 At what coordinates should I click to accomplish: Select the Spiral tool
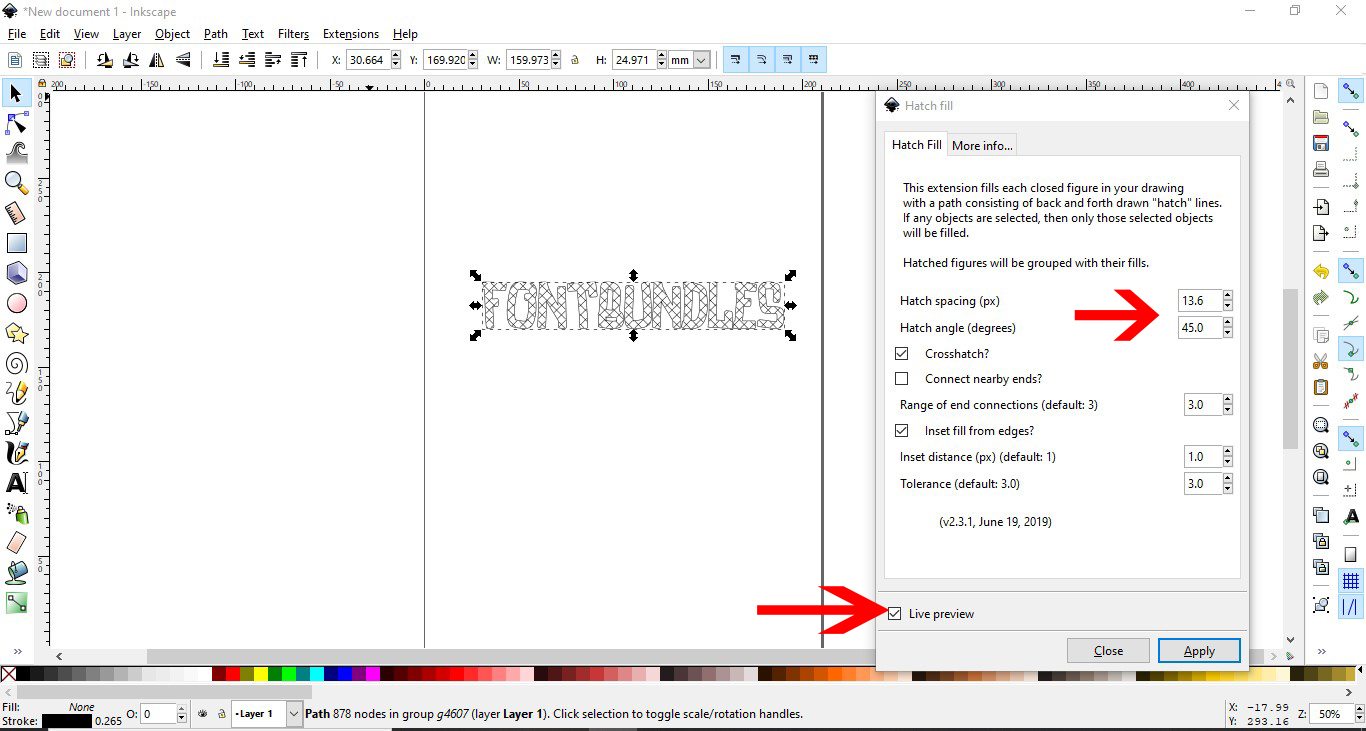16,363
